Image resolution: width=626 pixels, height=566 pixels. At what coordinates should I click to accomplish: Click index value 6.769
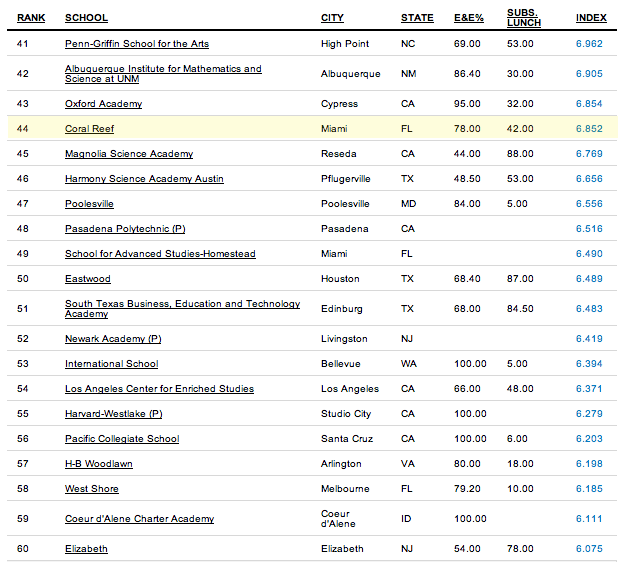(589, 154)
